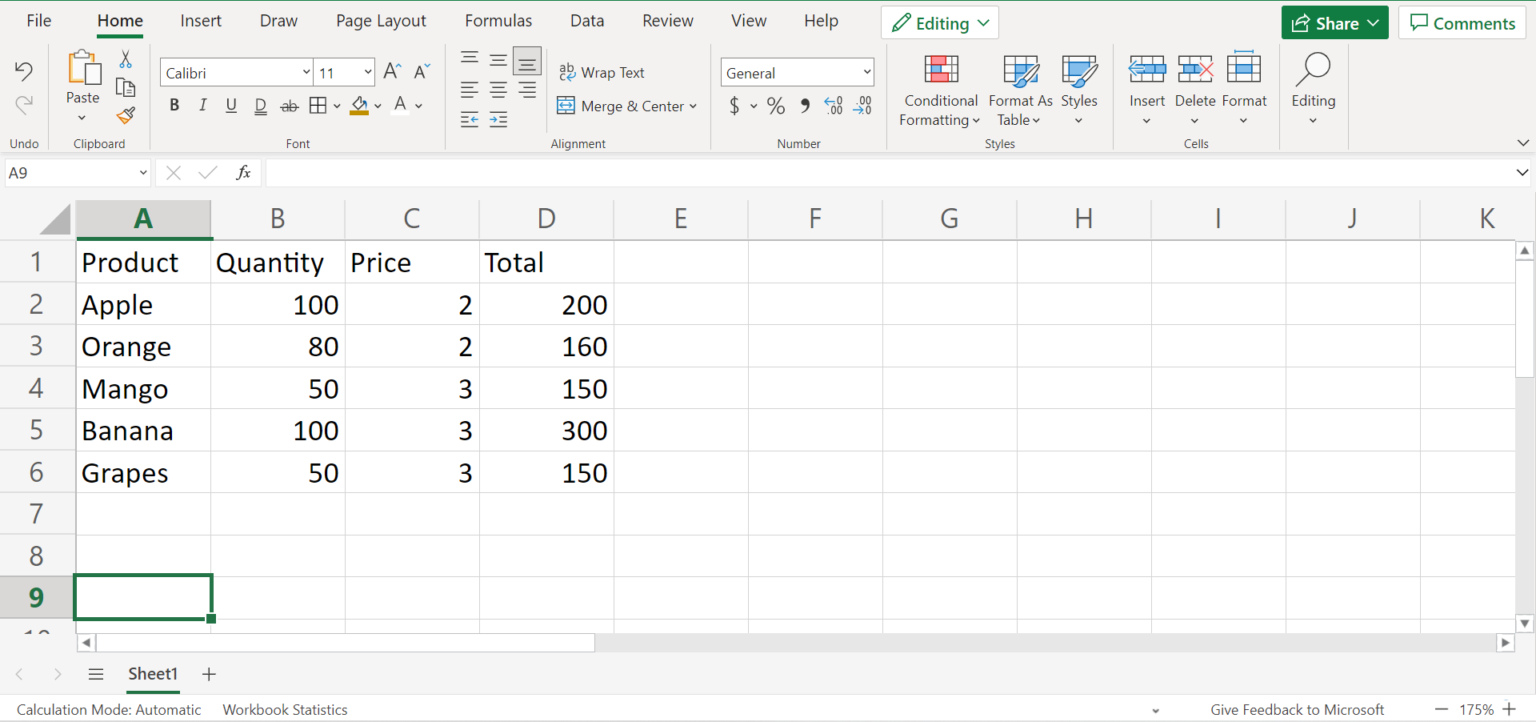Click the Cut scissors icon
Image resolution: width=1536 pixels, height=722 pixels.
(x=126, y=60)
